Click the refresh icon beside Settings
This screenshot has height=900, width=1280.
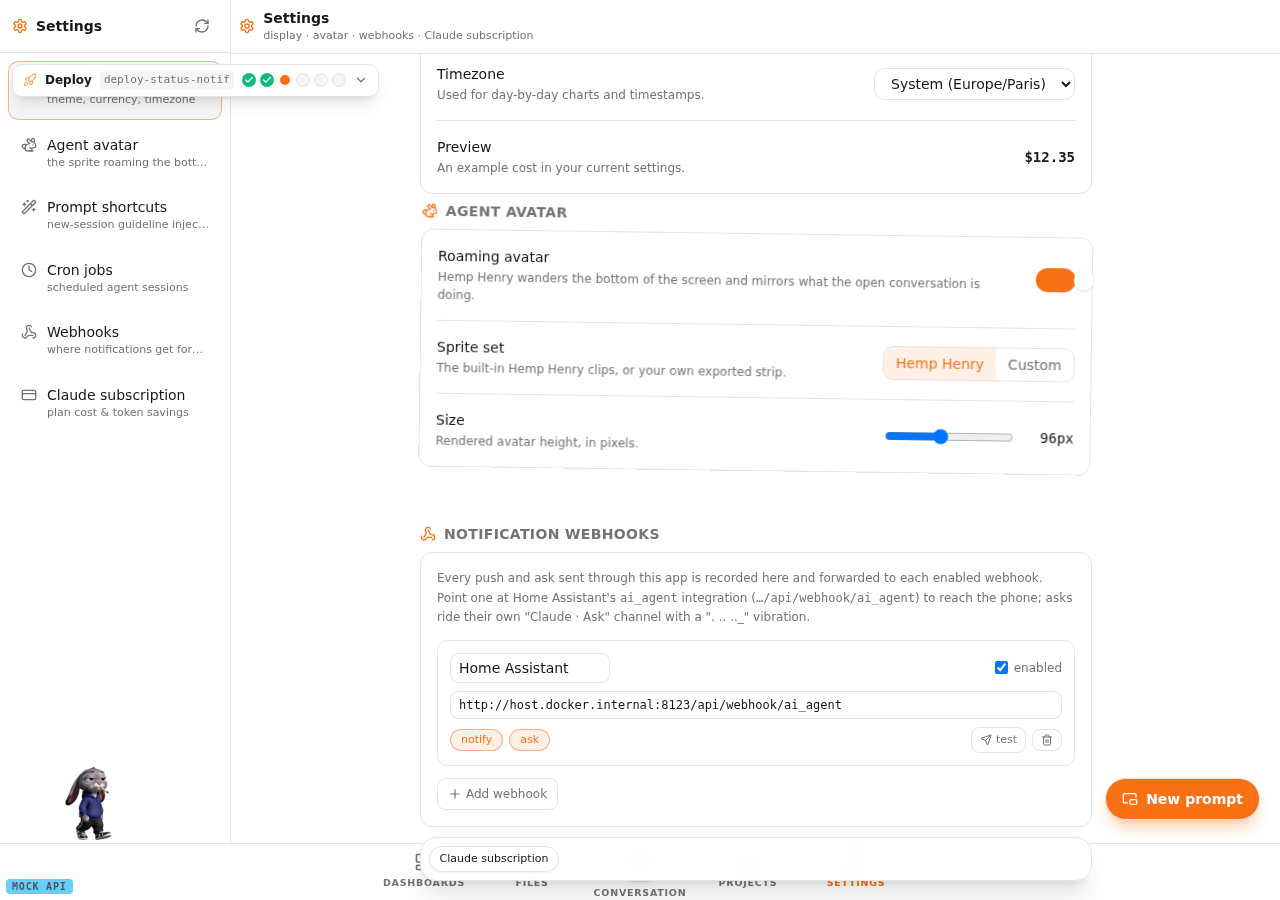click(202, 26)
